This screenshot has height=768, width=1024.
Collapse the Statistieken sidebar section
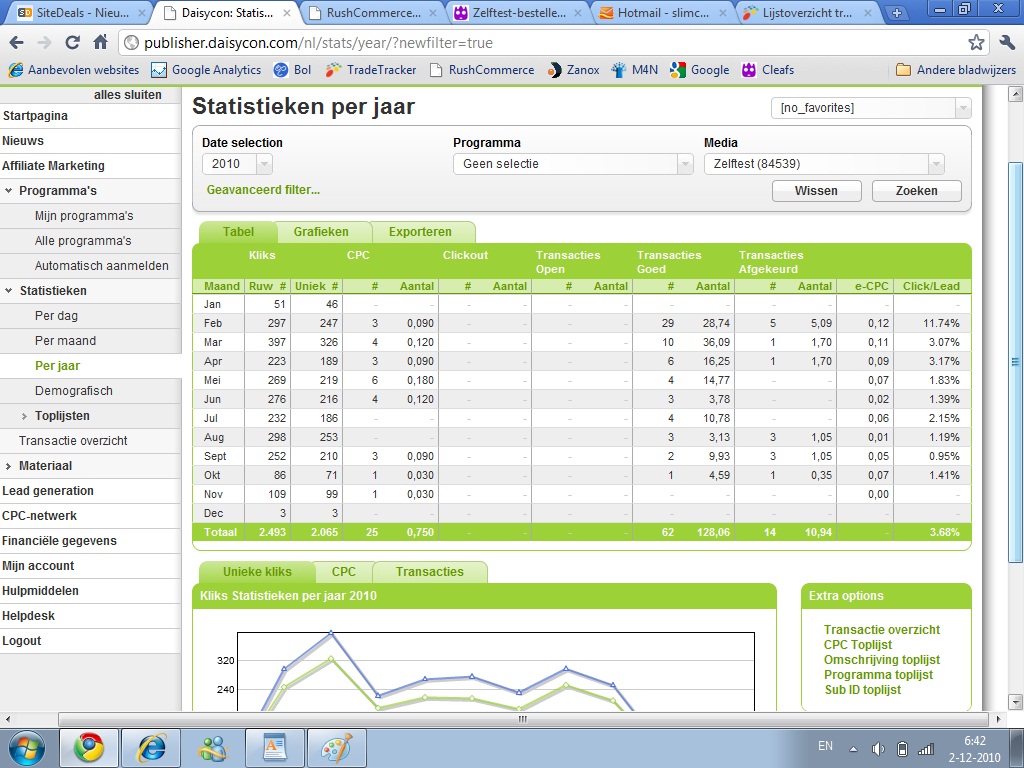pos(8,291)
